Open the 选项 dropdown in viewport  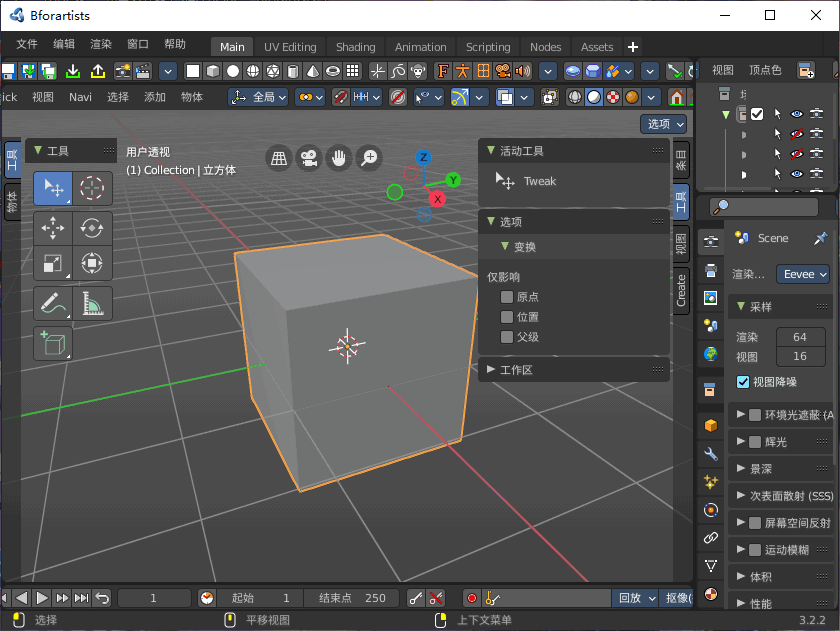coord(664,124)
